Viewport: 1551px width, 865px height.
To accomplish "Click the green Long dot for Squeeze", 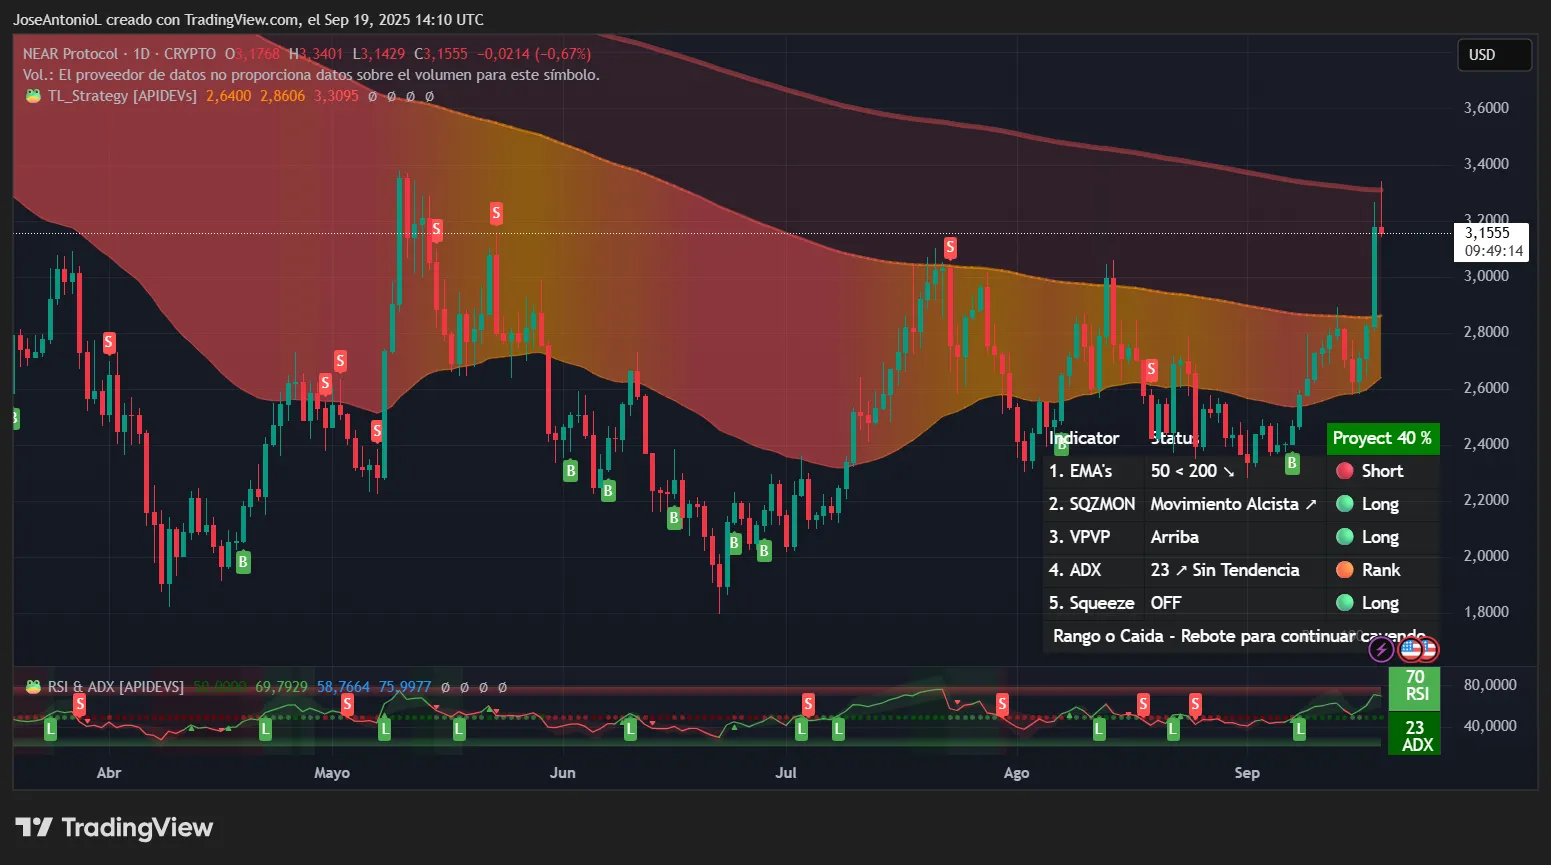I will [x=1345, y=603].
